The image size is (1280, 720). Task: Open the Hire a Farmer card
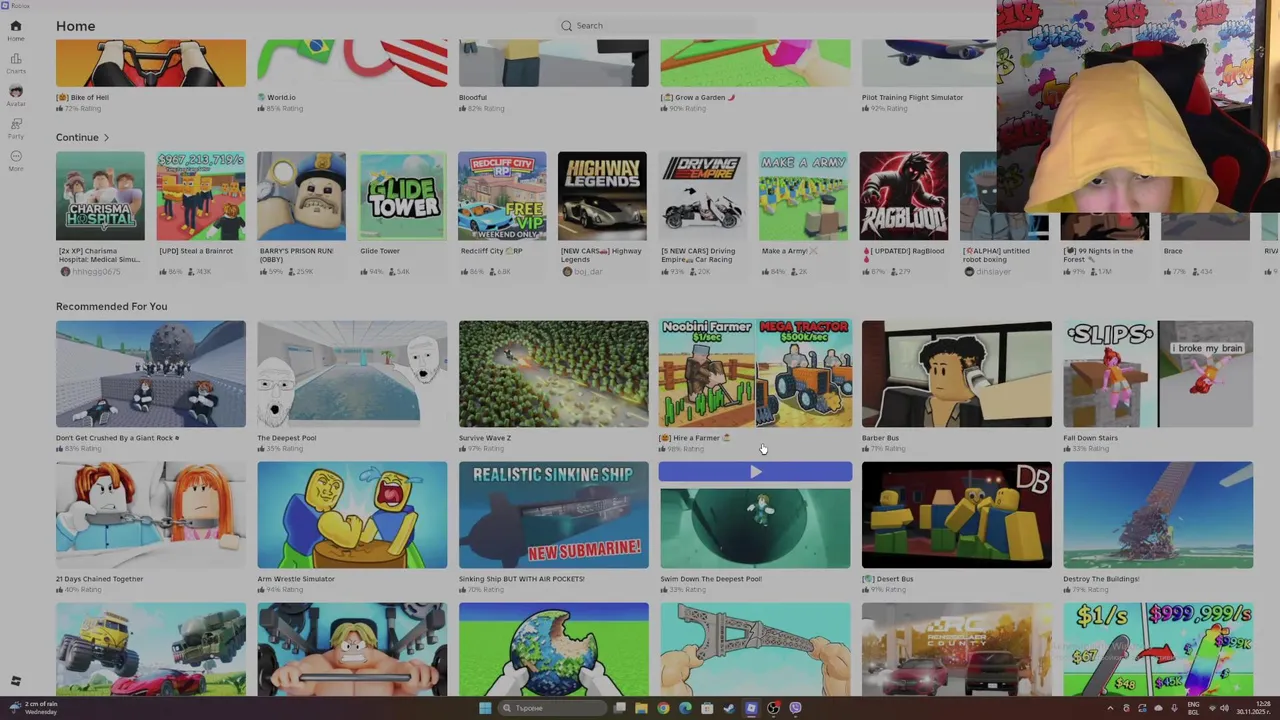coord(755,374)
